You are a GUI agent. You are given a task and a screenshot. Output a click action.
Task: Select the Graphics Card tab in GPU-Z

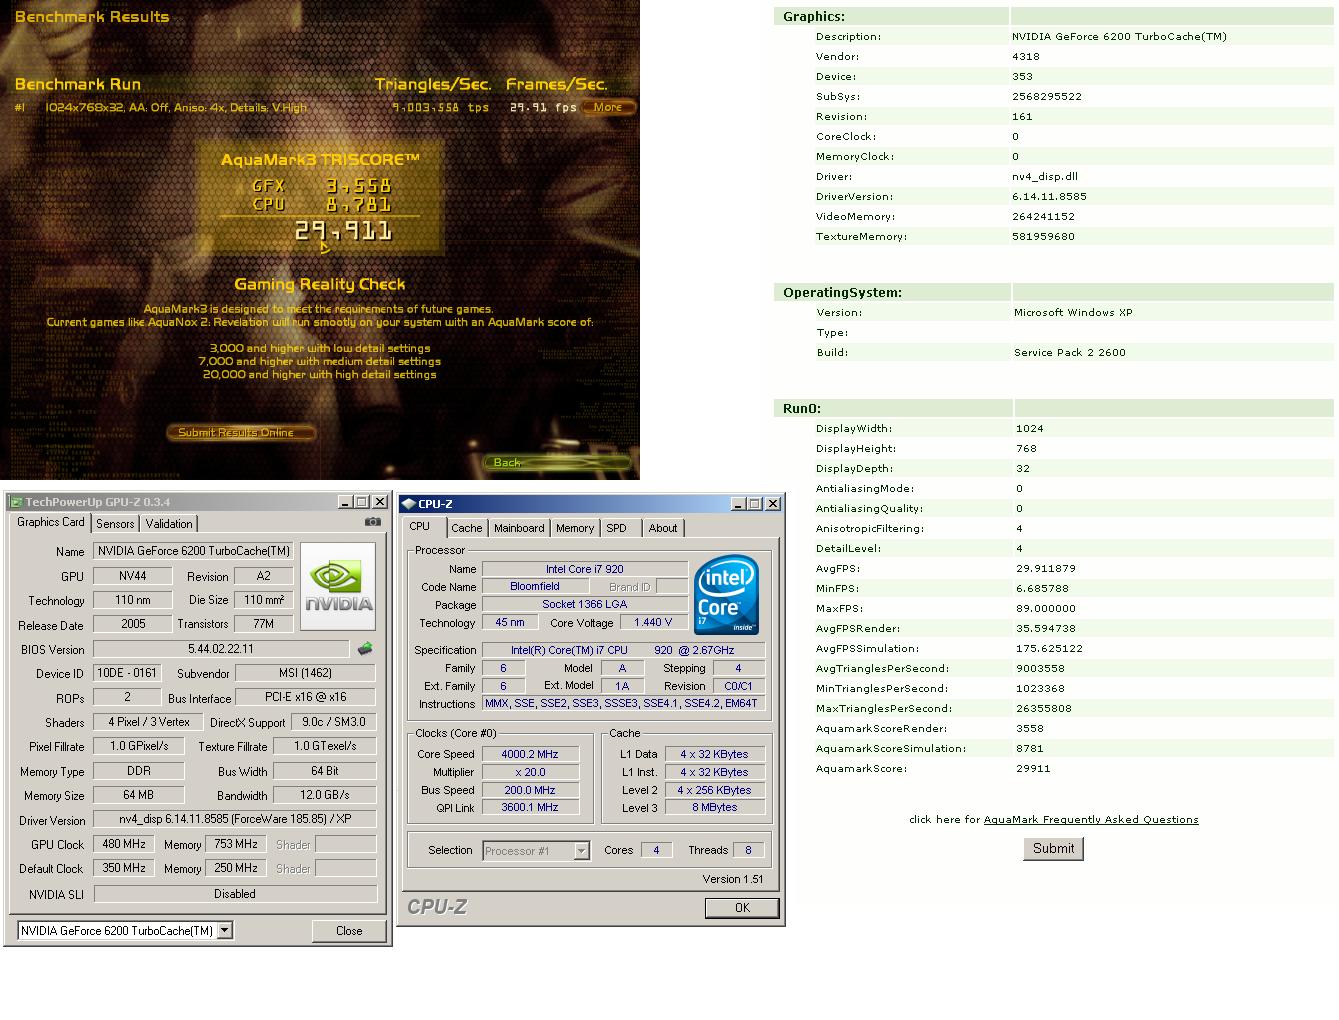[51, 522]
